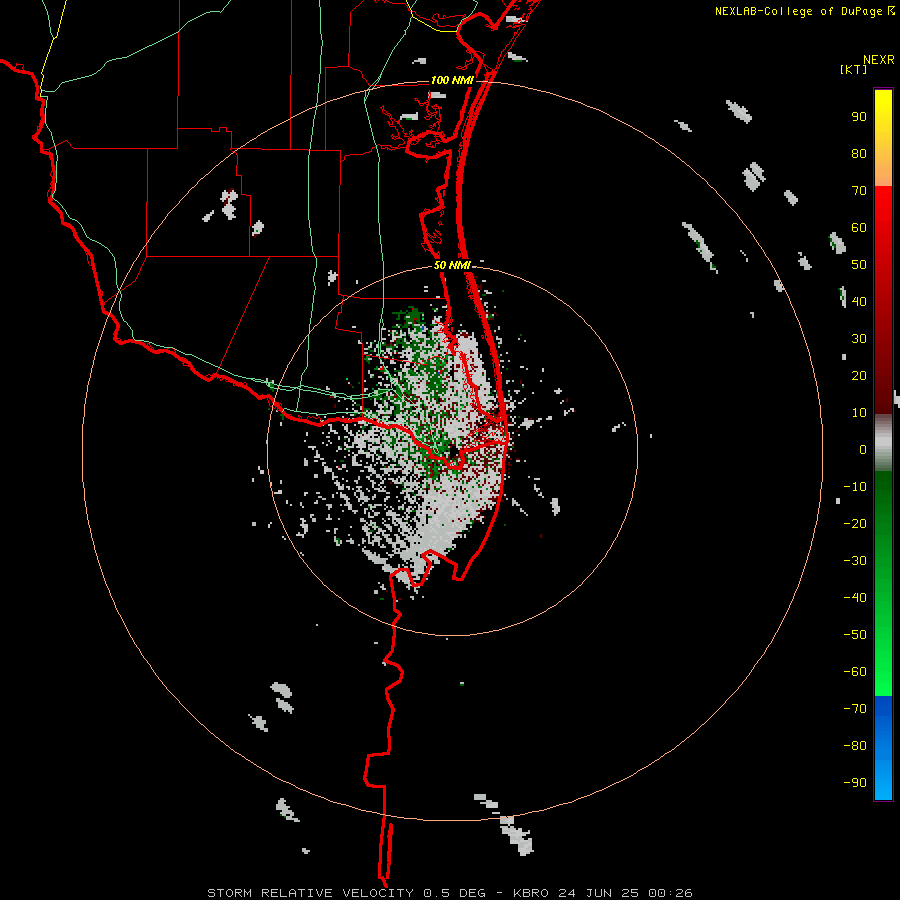
Task: Click the NEXLAB-College of DuPage header text
Action: pos(798,11)
